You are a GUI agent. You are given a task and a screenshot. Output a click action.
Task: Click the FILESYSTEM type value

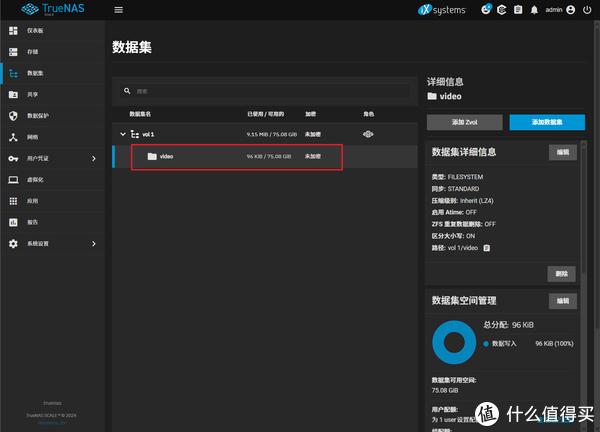[x=465, y=177]
